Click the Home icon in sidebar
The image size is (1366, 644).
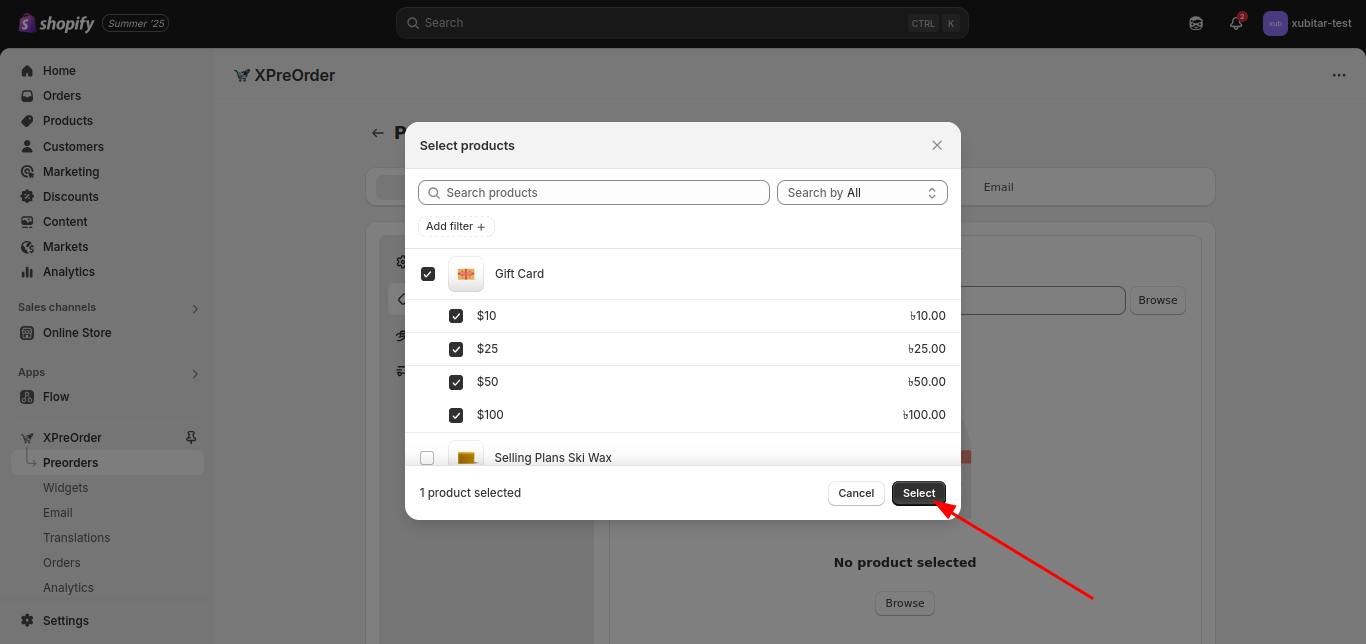click(27, 71)
